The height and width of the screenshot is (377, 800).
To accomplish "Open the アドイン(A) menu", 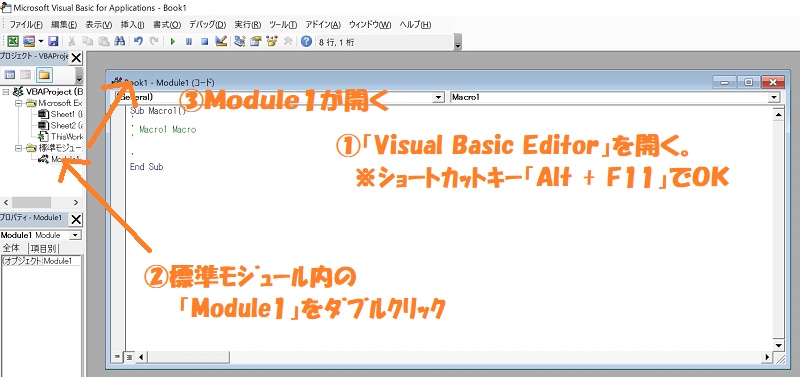I will tap(322, 24).
